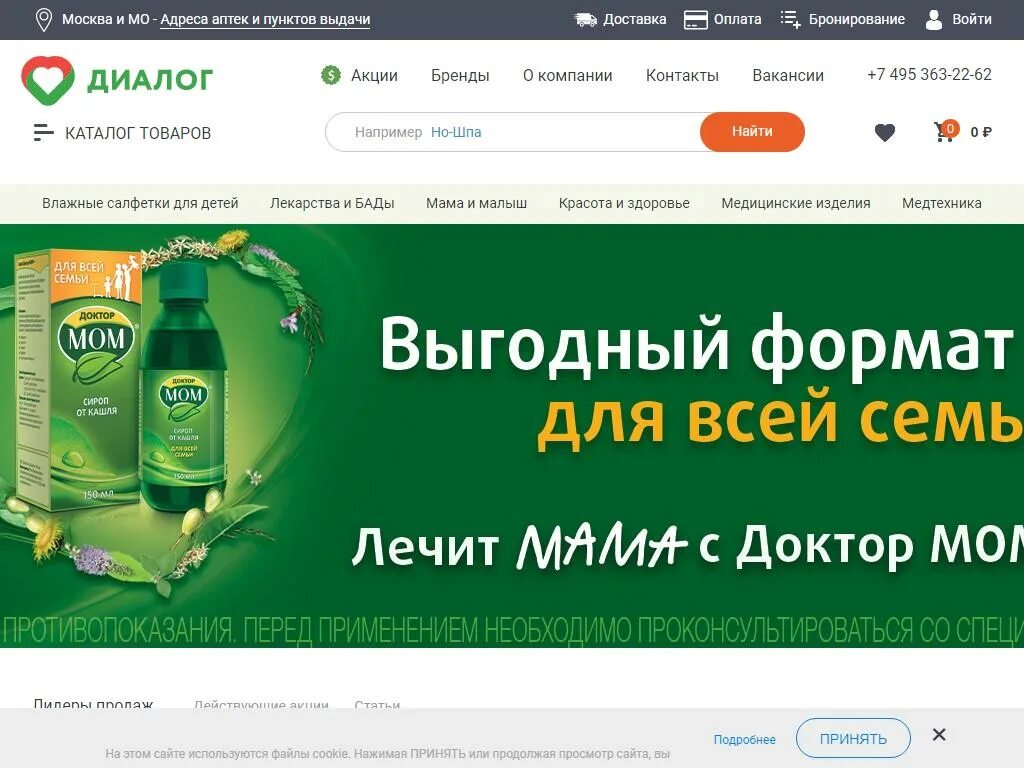Dismiss the cookie notice with X
1024x768 pixels.
click(939, 735)
